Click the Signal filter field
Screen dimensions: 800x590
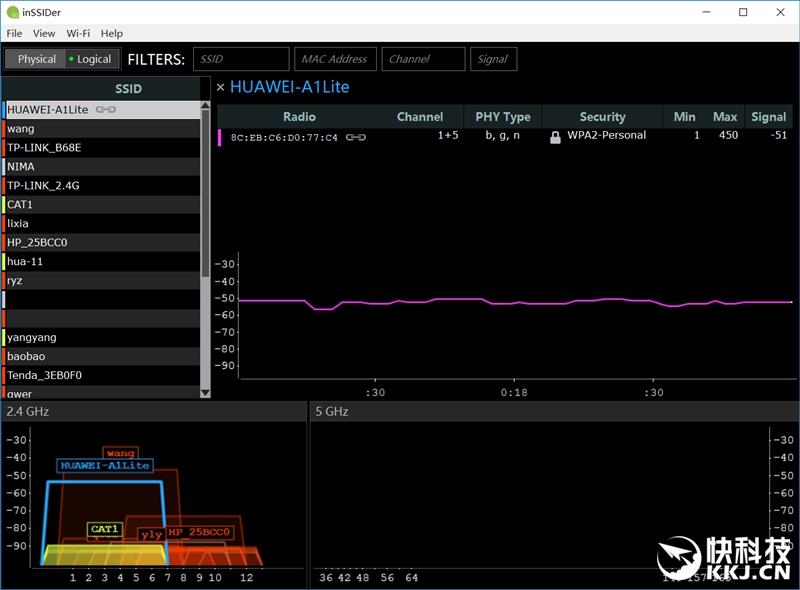click(x=495, y=59)
